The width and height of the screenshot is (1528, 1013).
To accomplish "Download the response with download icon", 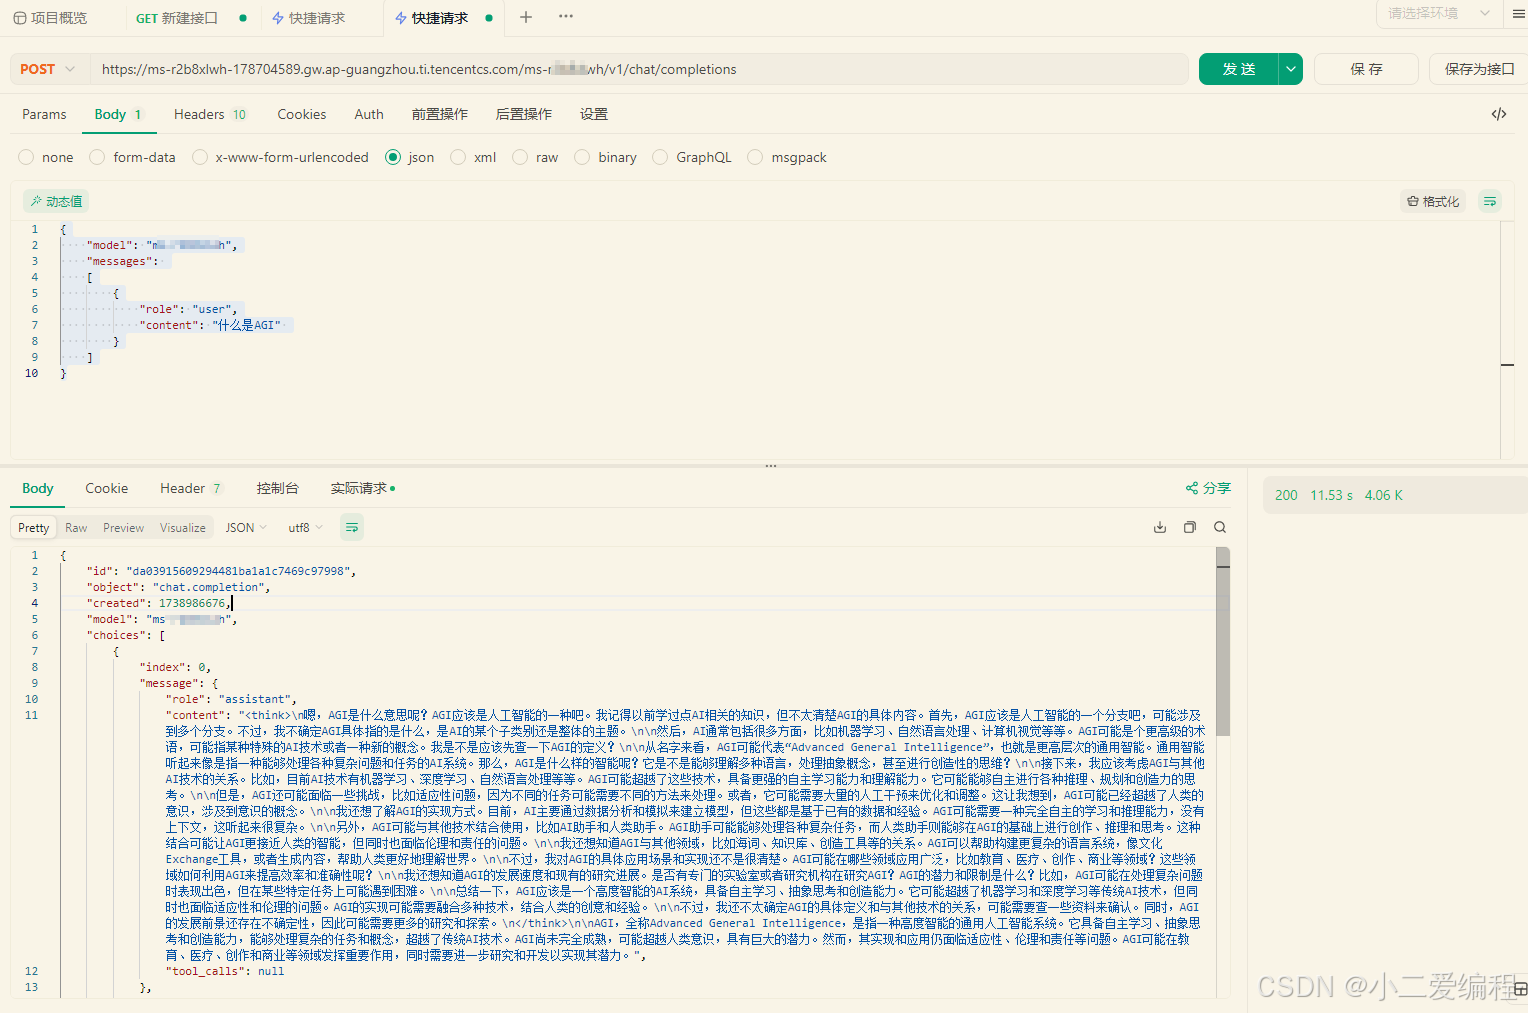I will pyautogui.click(x=1160, y=527).
